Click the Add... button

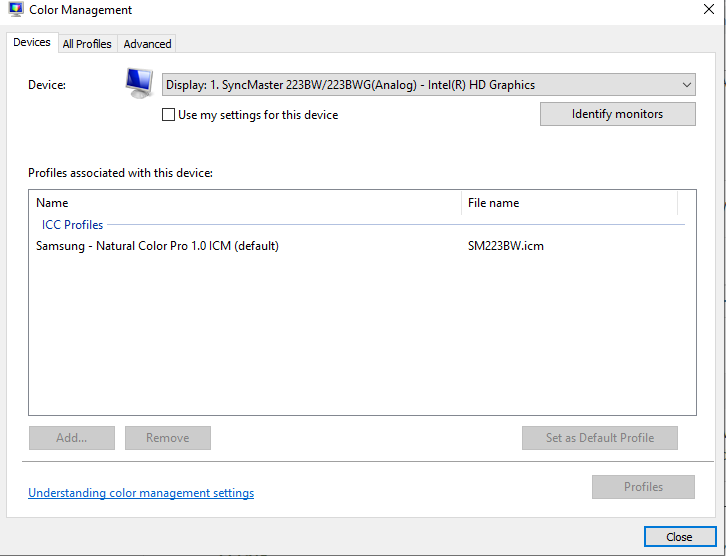(72, 438)
